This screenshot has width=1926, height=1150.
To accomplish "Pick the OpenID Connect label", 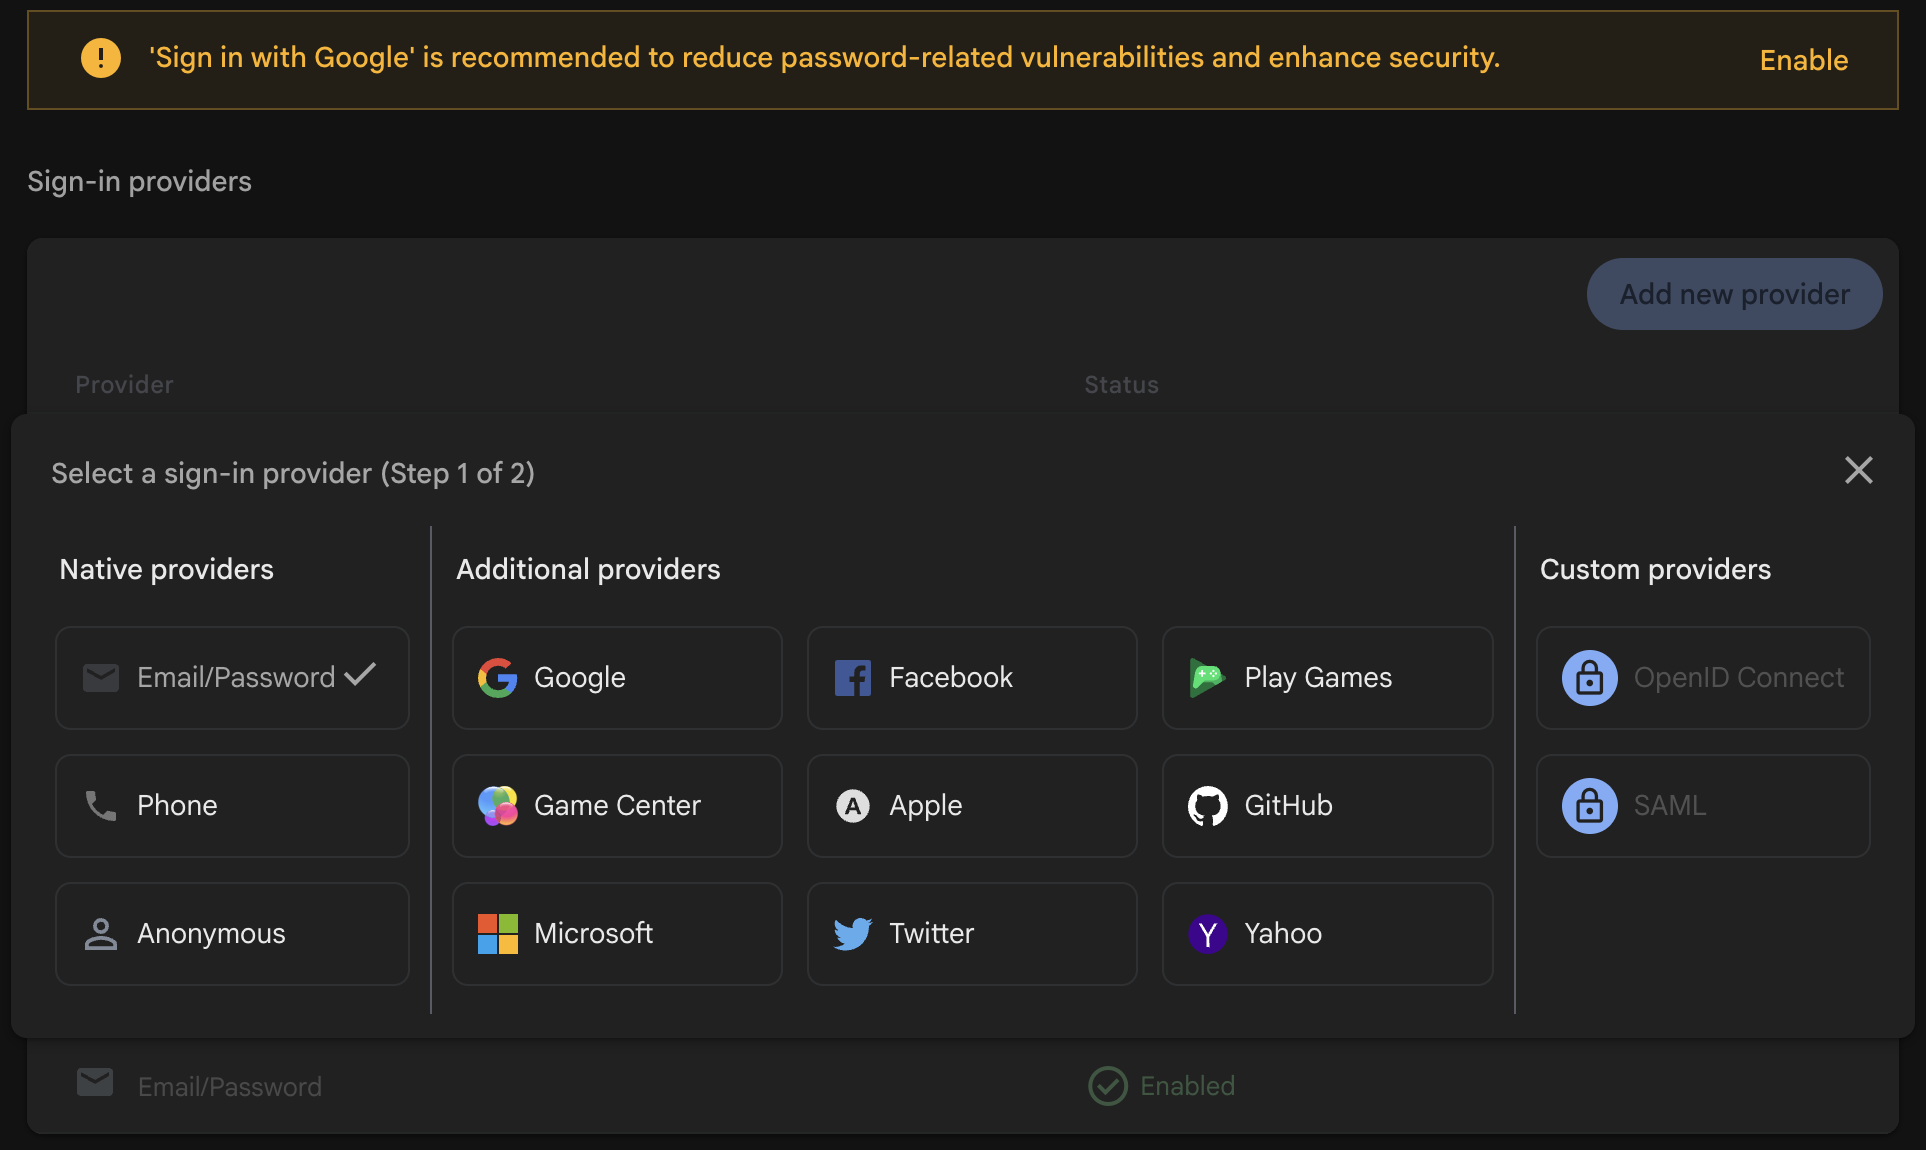I will pyautogui.click(x=1738, y=678).
